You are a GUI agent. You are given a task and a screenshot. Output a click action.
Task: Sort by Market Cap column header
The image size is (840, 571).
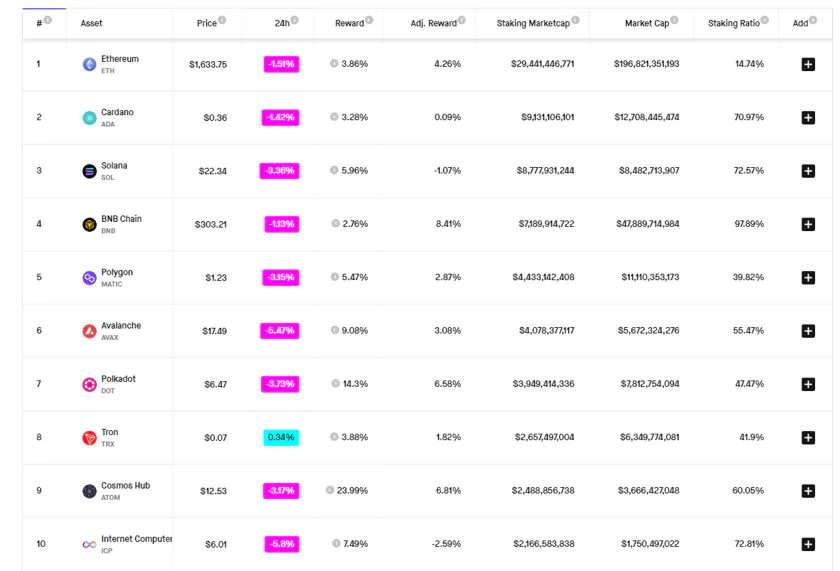click(x=647, y=23)
